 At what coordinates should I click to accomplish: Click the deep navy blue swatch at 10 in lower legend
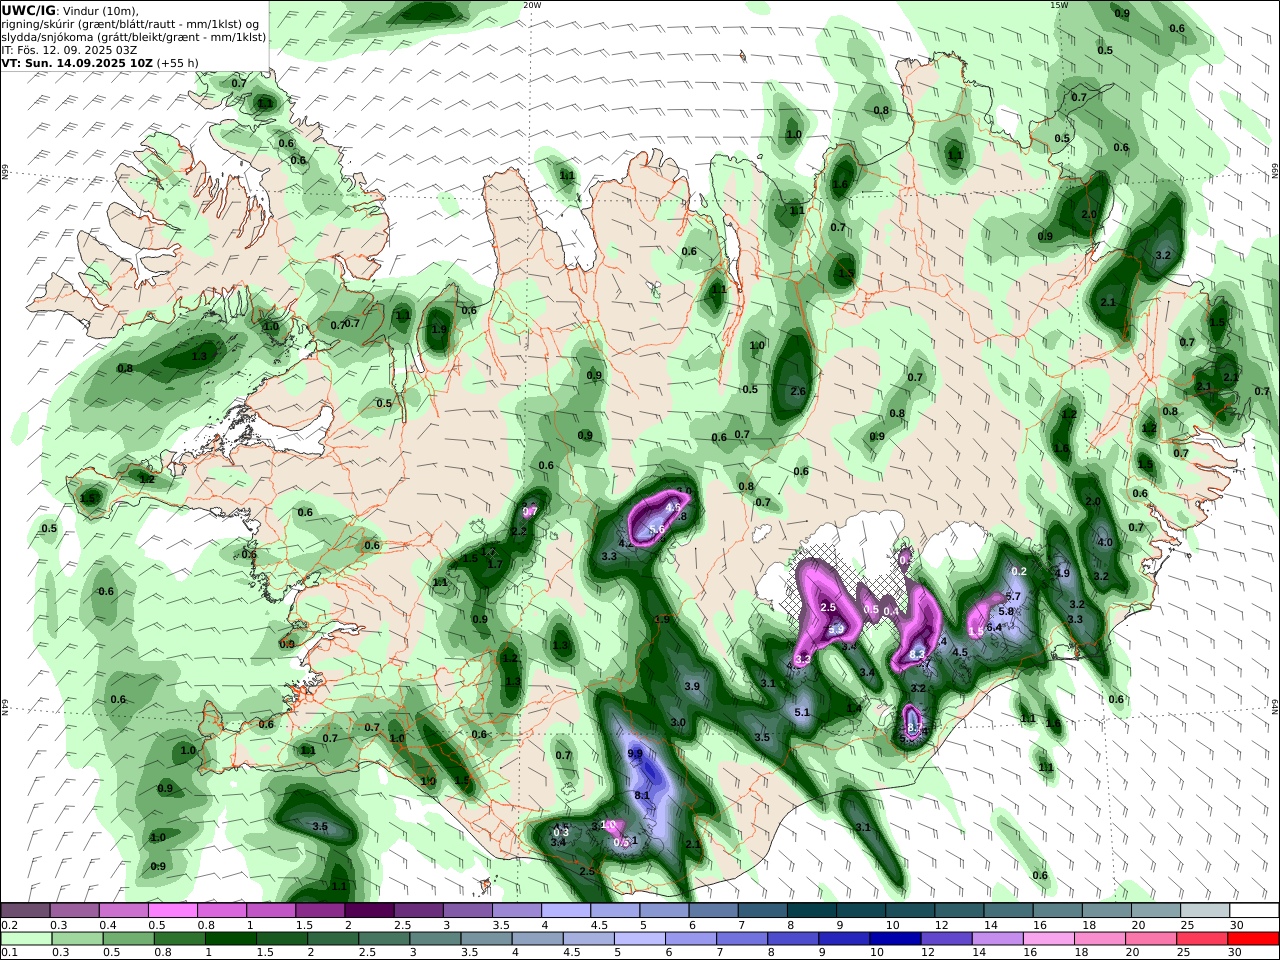coord(894,938)
